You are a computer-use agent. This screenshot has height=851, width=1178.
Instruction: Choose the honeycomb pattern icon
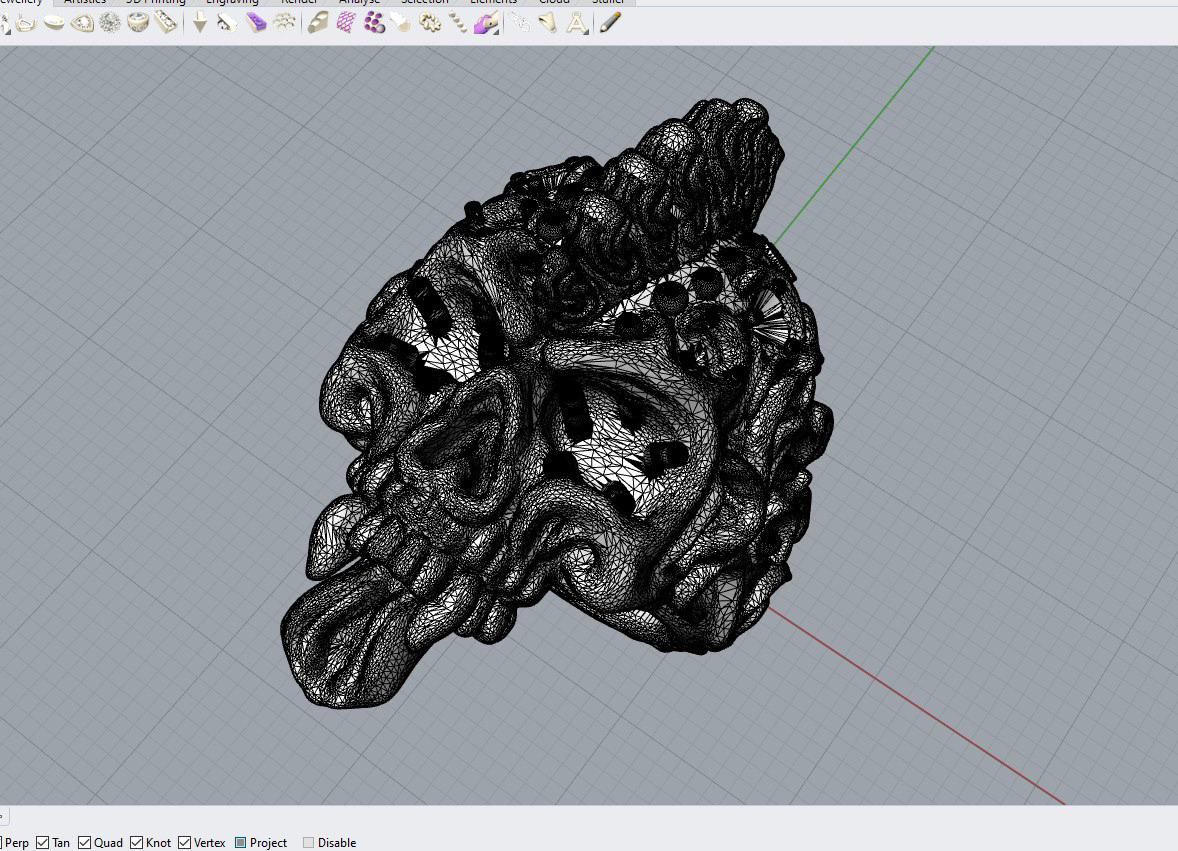click(x=284, y=23)
